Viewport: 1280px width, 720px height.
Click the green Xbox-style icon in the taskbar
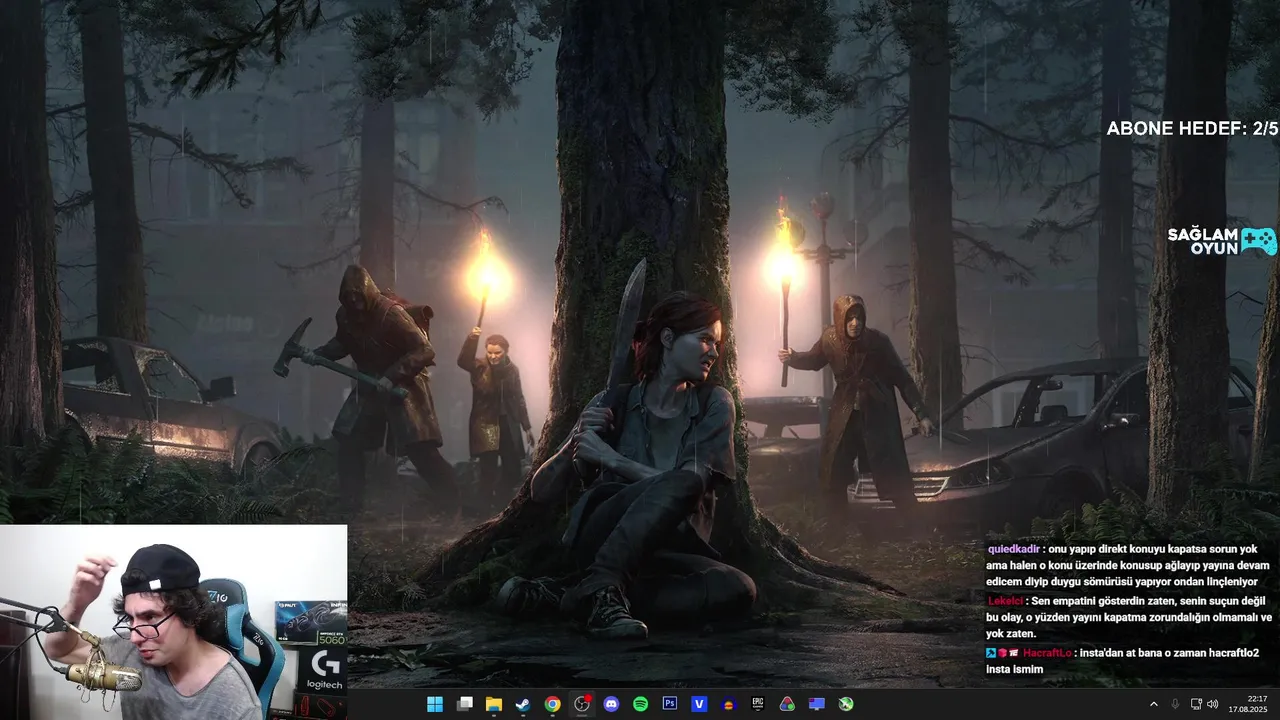click(846, 704)
